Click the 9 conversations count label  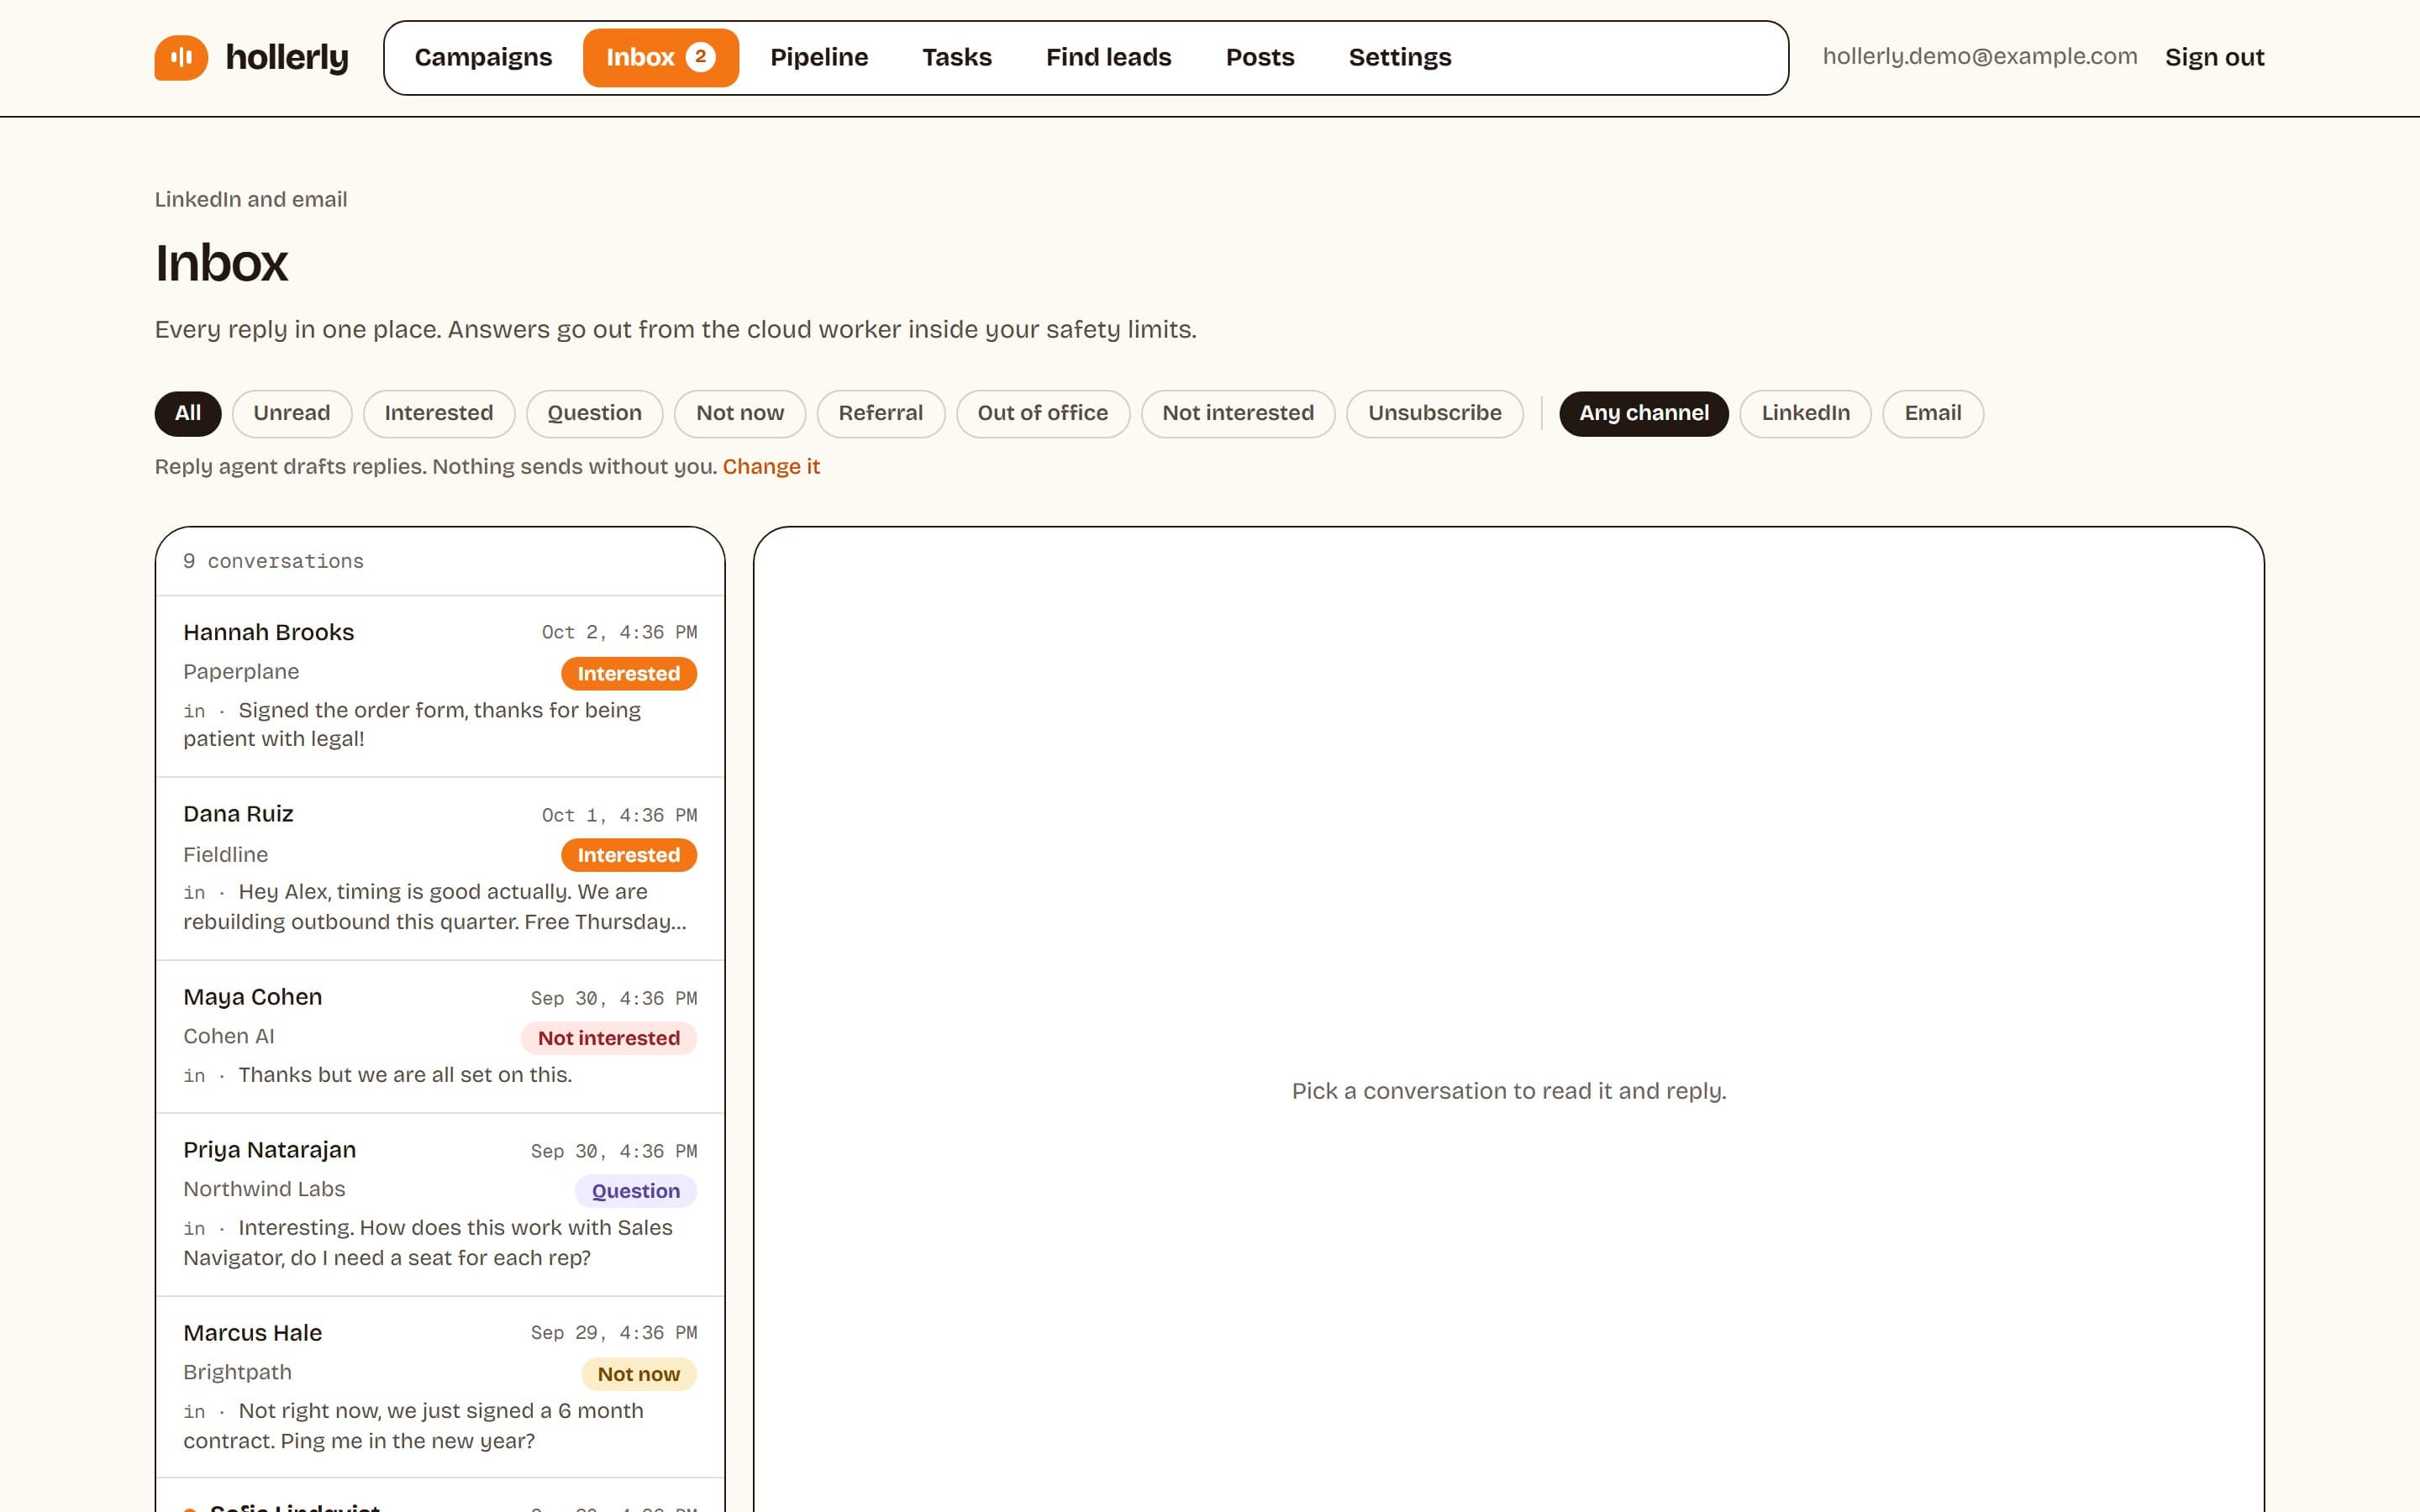(x=273, y=561)
